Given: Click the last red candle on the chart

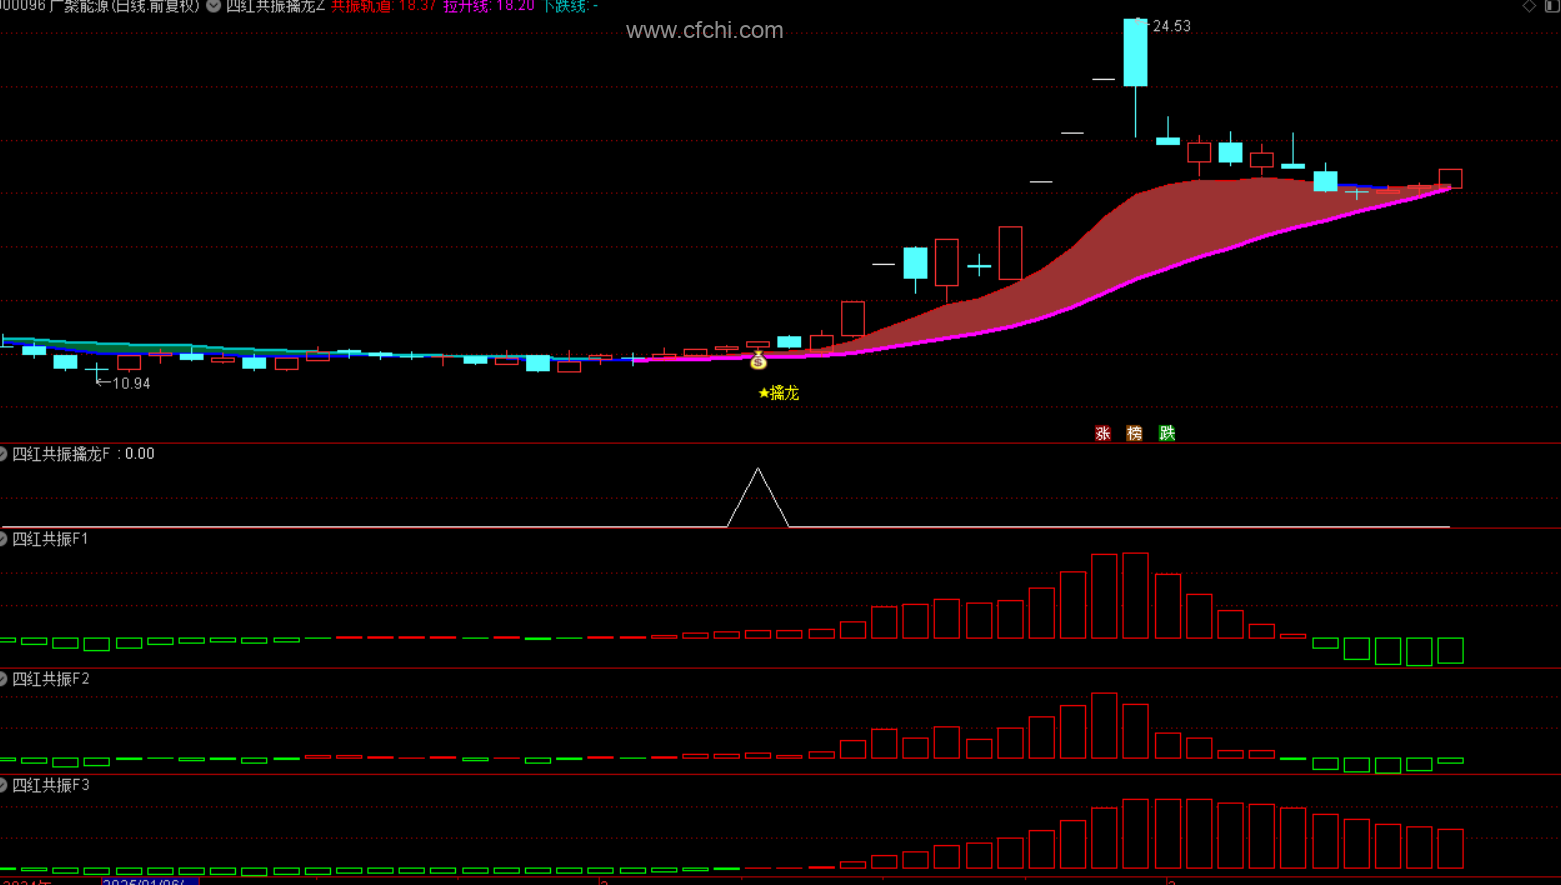Looking at the screenshot, I should pos(1450,179).
